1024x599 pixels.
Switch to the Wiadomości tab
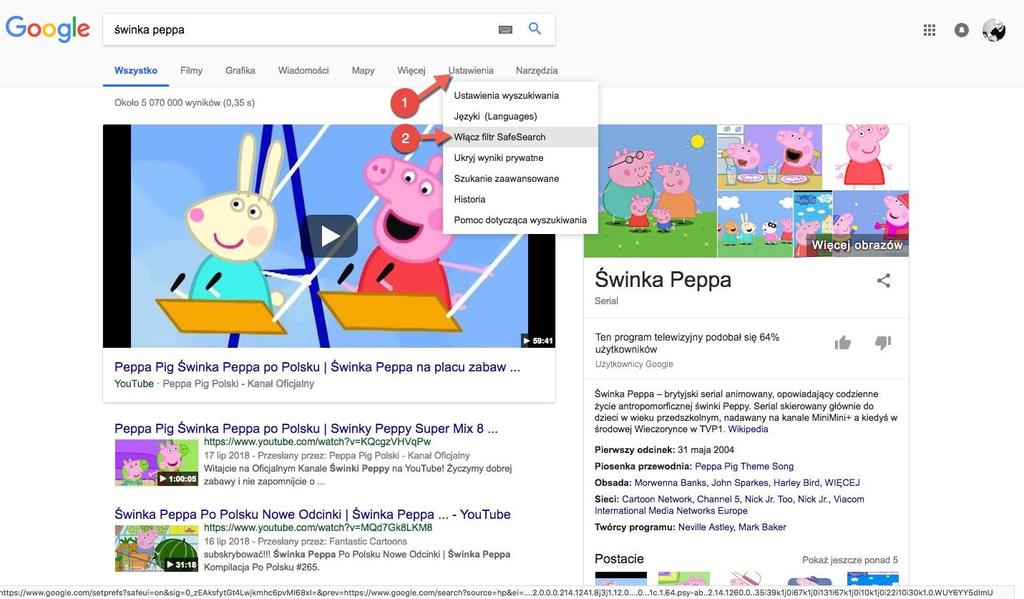pyautogui.click(x=303, y=71)
